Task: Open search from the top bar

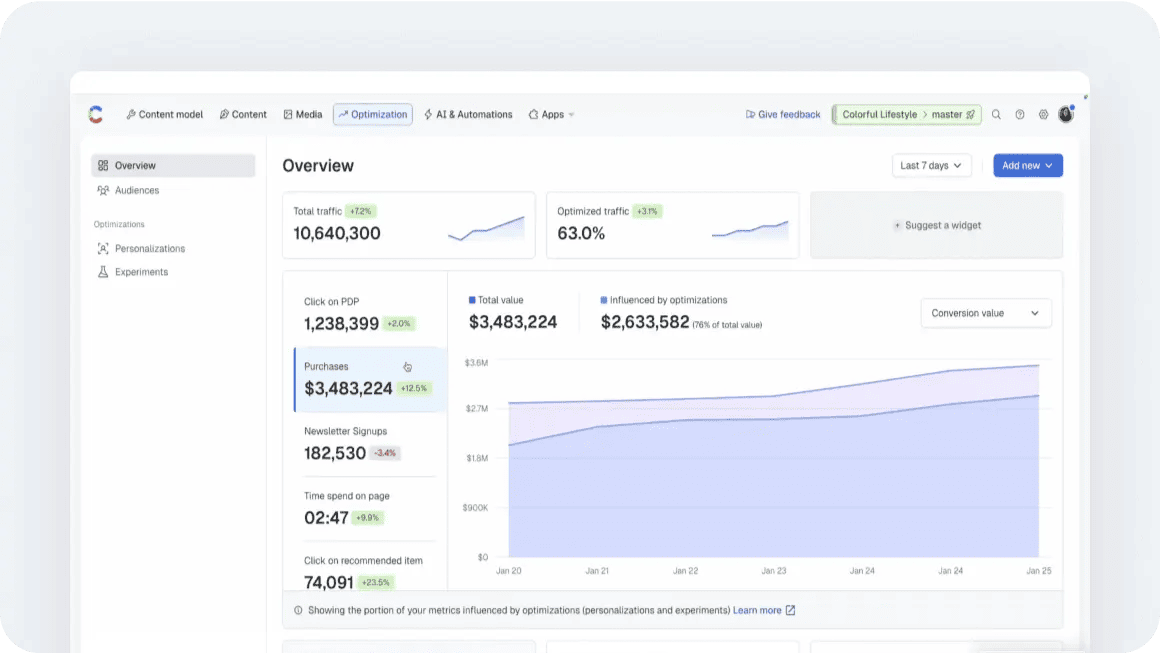Action: [x=996, y=114]
